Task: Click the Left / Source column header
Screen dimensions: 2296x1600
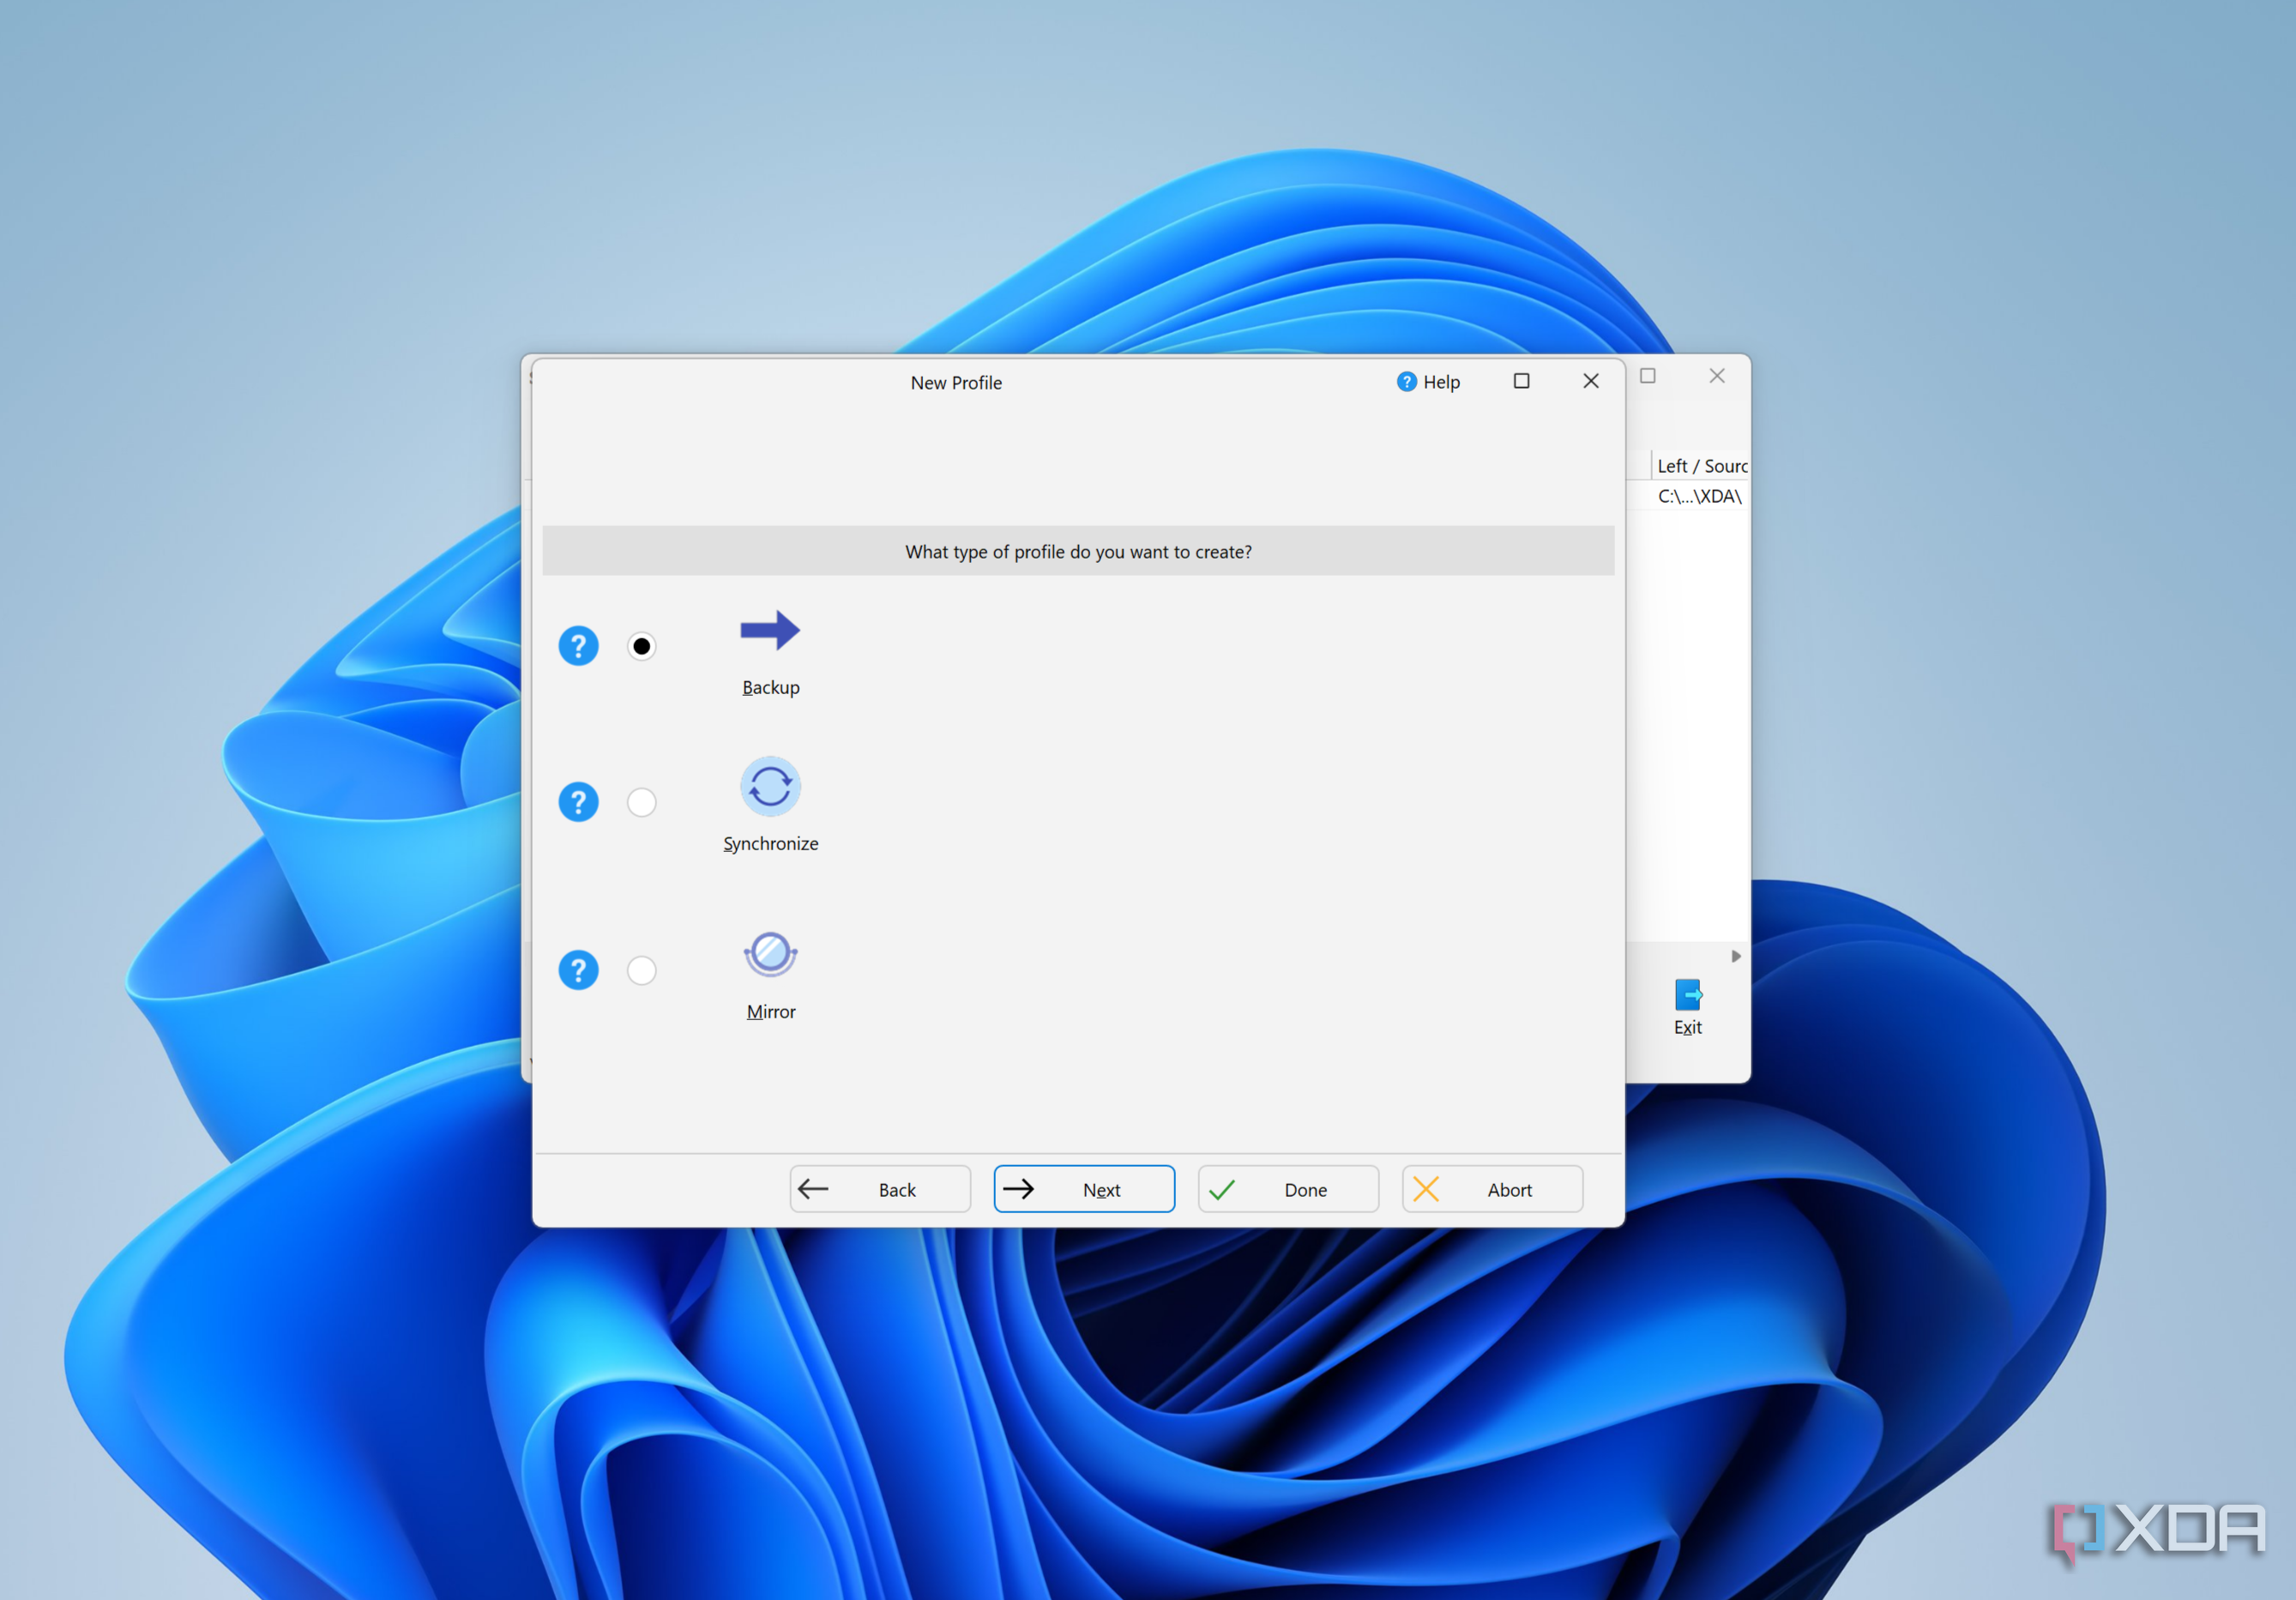Action: pos(1701,466)
